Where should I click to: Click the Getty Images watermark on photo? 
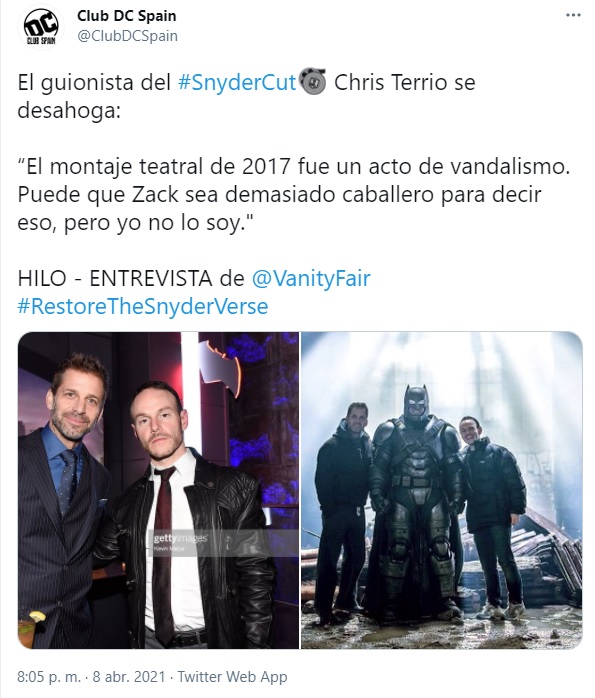(180, 542)
